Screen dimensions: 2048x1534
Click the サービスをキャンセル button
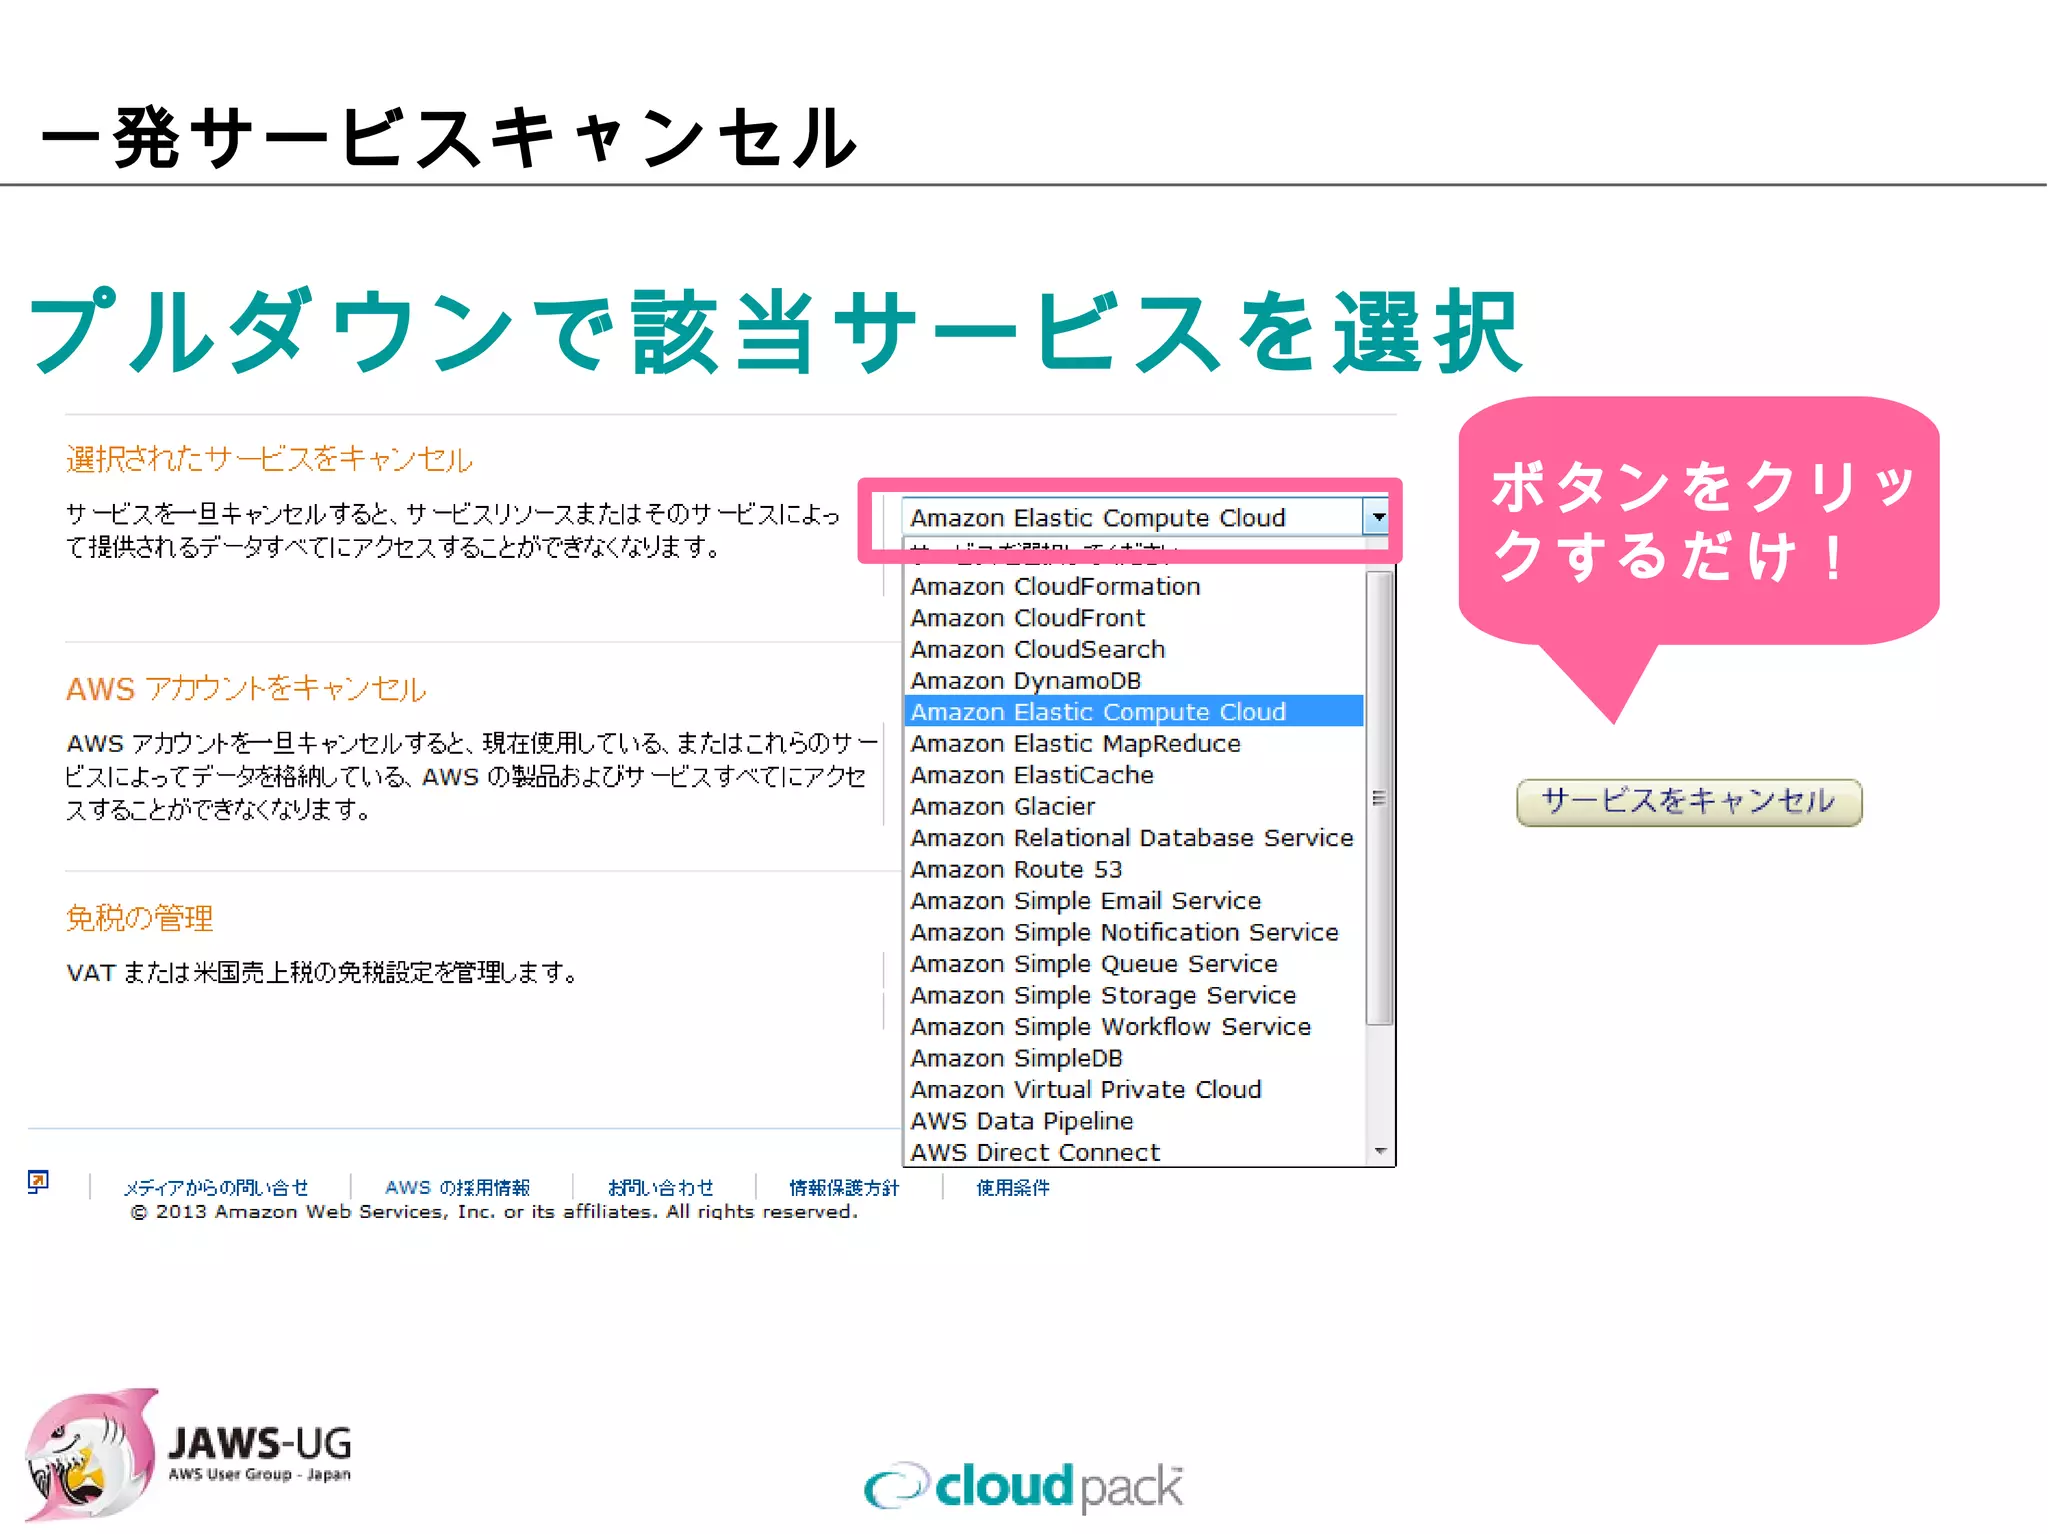click(x=1688, y=802)
